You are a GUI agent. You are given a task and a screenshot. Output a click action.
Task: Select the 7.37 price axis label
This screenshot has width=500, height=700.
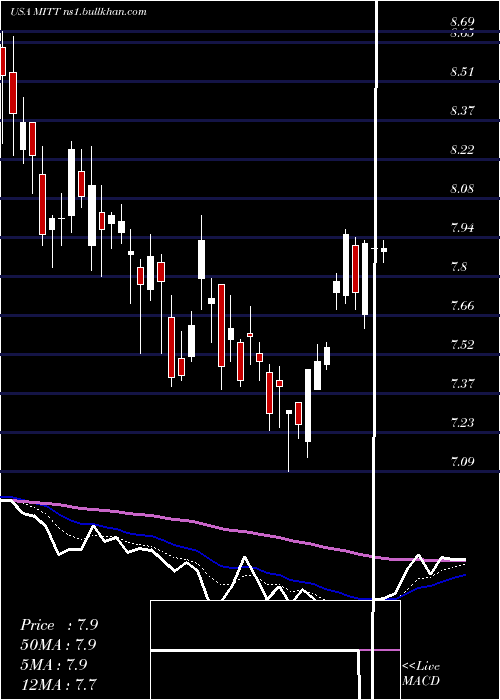coord(462,383)
